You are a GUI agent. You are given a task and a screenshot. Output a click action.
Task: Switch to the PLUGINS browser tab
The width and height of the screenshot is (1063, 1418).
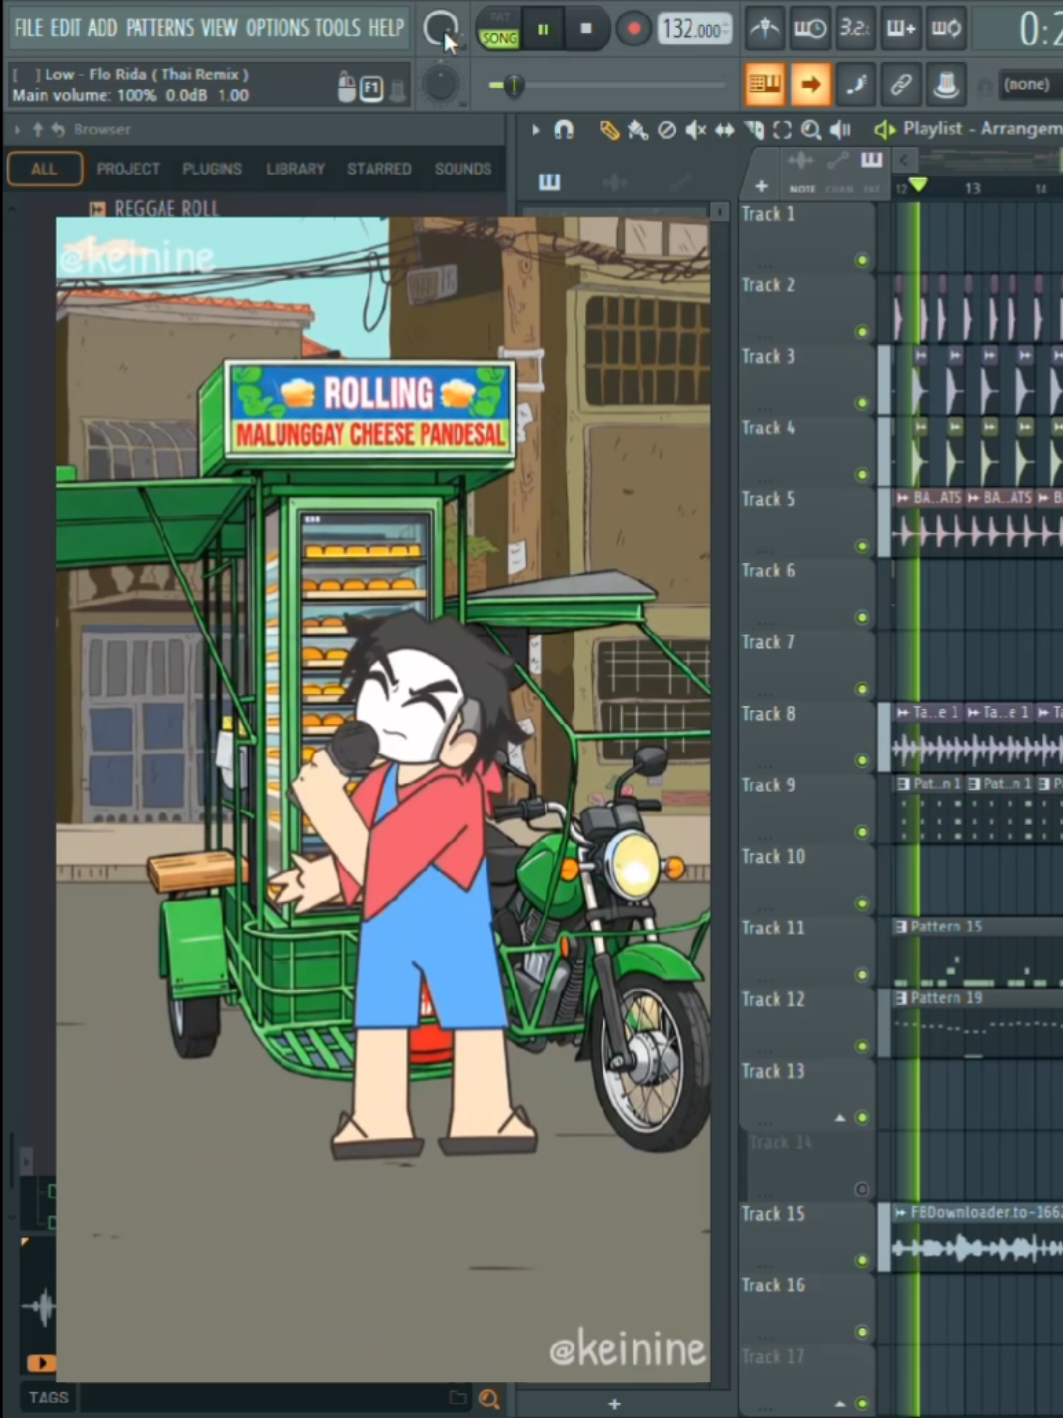212,169
